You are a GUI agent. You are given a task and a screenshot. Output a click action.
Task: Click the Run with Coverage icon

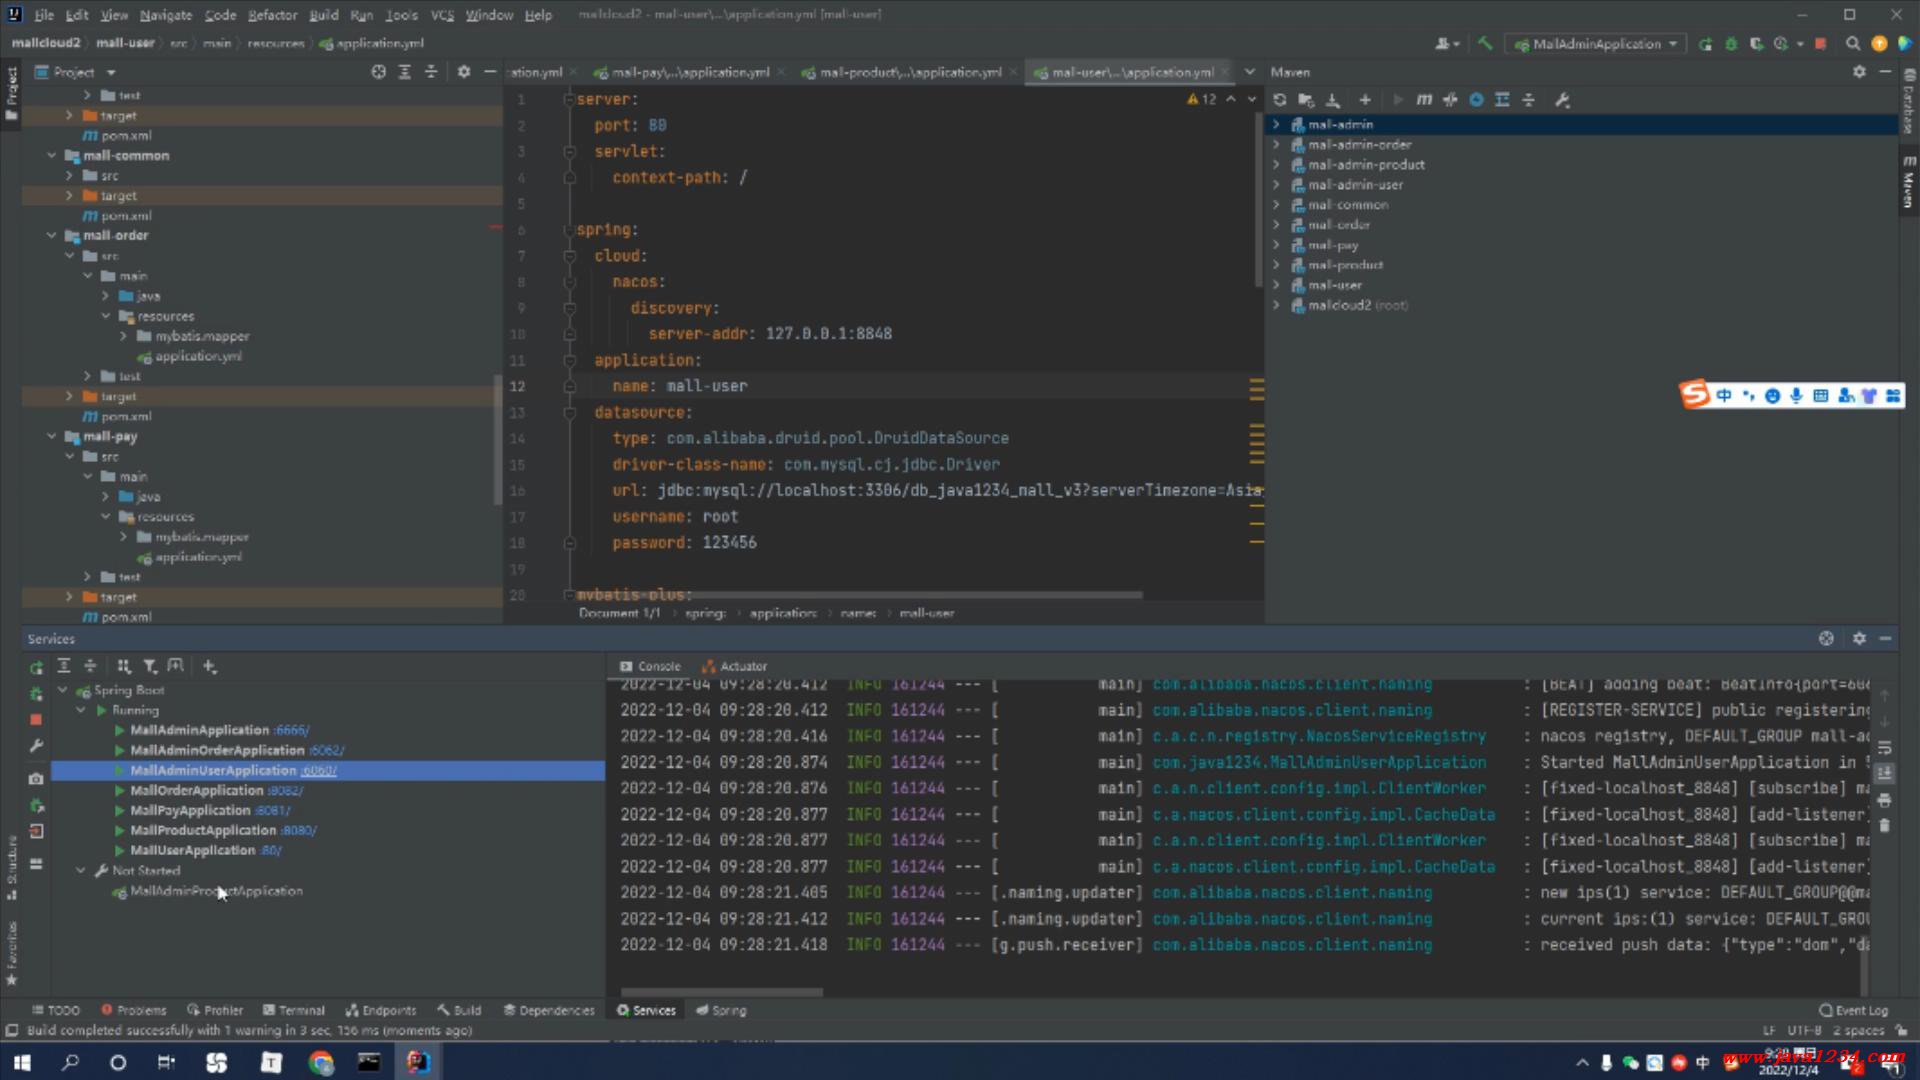coord(1756,44)
